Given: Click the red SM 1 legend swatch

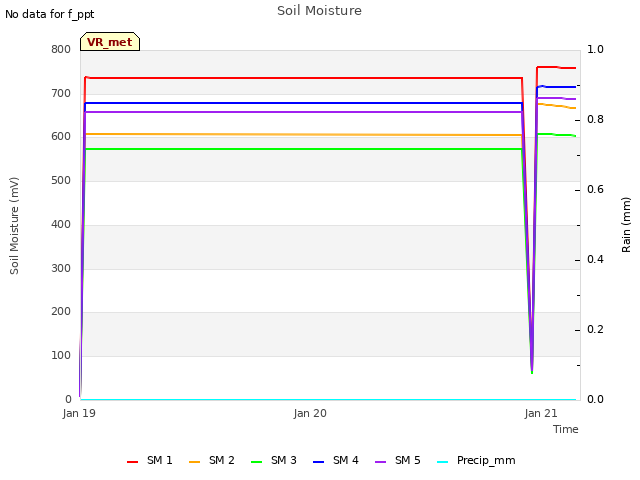Looking at the screenshot, I should point(133,462).
